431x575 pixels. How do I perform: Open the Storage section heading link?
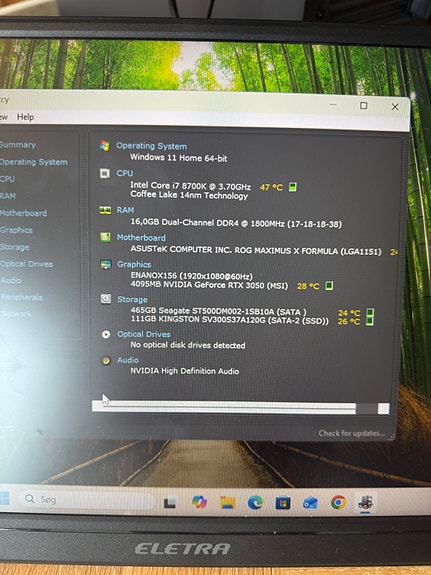pos(132,300)
